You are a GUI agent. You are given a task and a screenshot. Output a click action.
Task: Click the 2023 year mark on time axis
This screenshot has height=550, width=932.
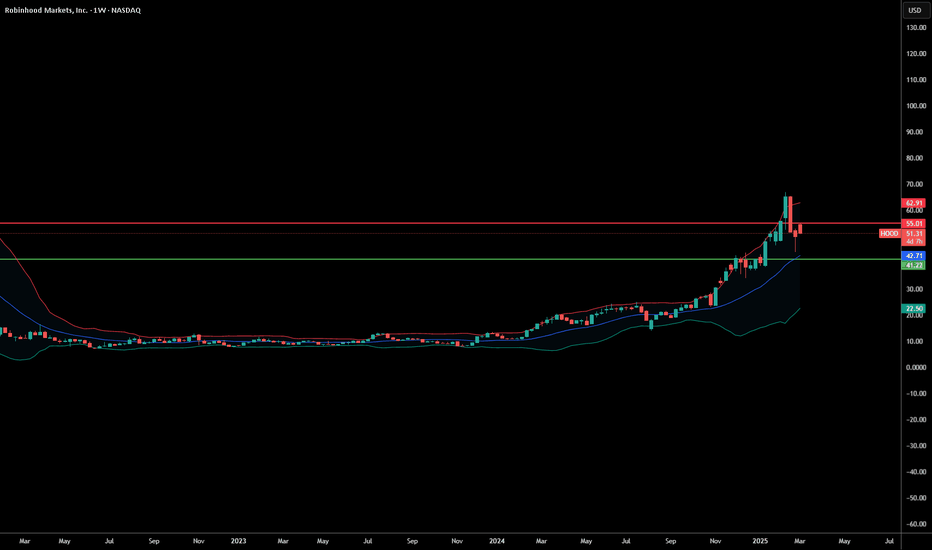238,541
